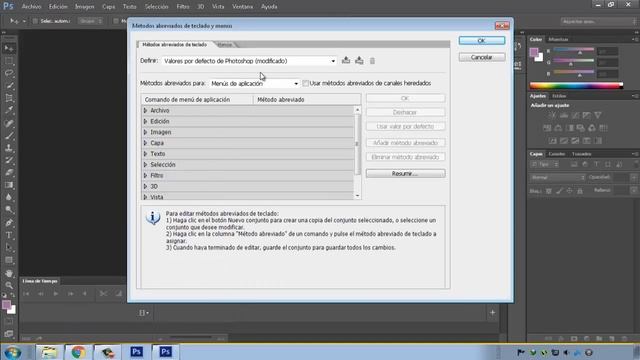Open the Ventana menu in menu bar
This screenshot has height=360, width=640.
[x=242, y=7]
